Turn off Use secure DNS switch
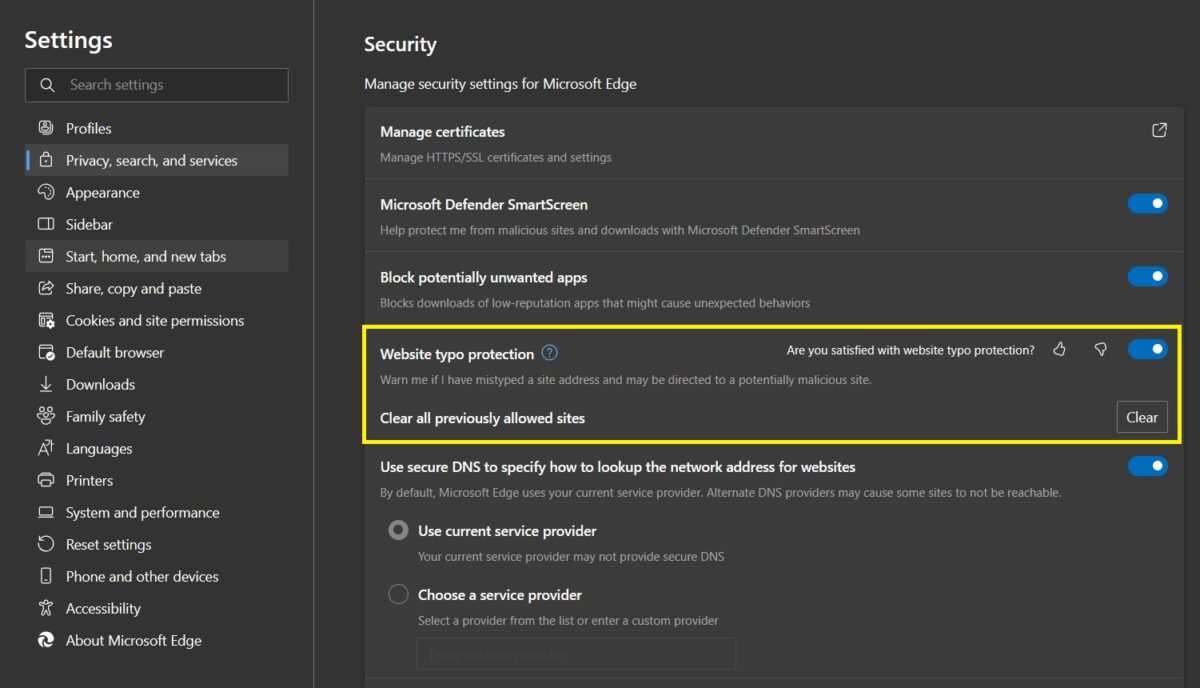Viewport: 1200px width, 688px height. pos(1148,466)
